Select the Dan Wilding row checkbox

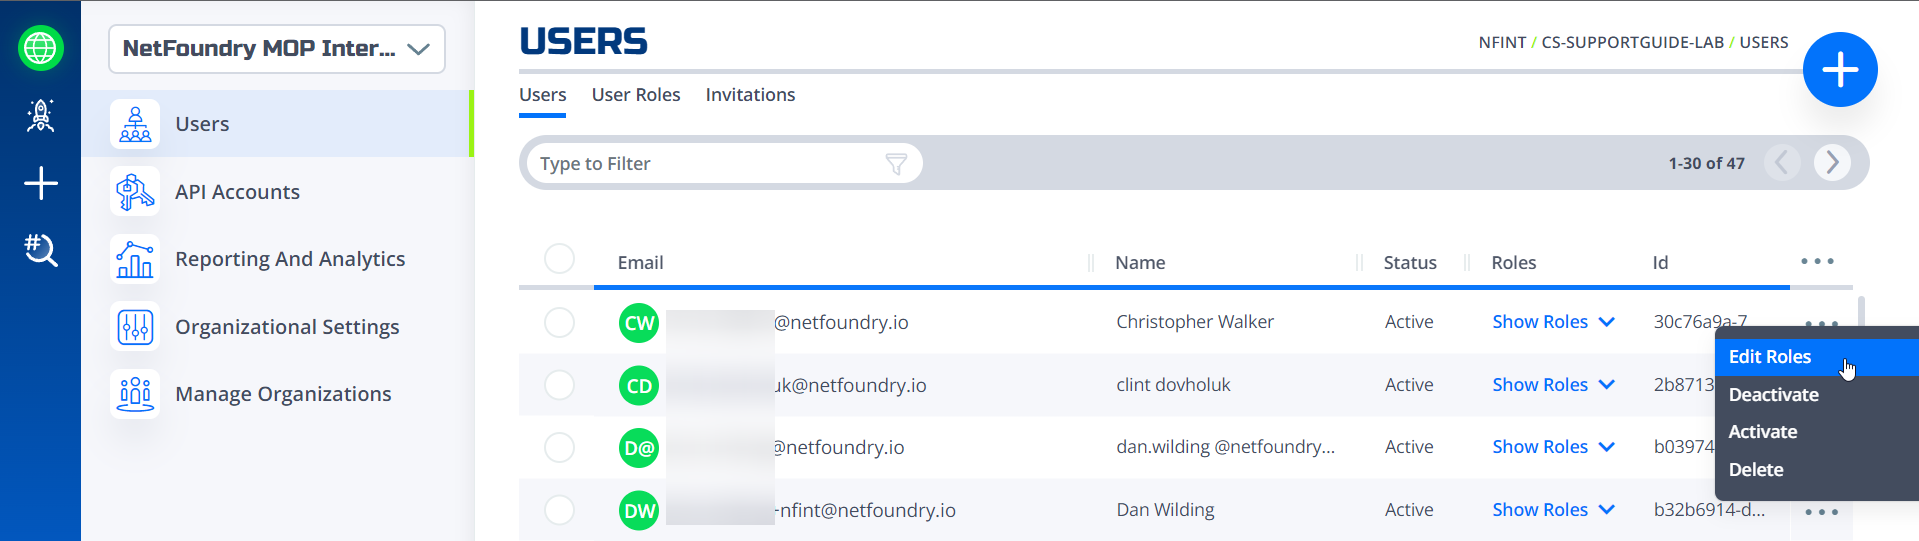[x=559, y=510]
